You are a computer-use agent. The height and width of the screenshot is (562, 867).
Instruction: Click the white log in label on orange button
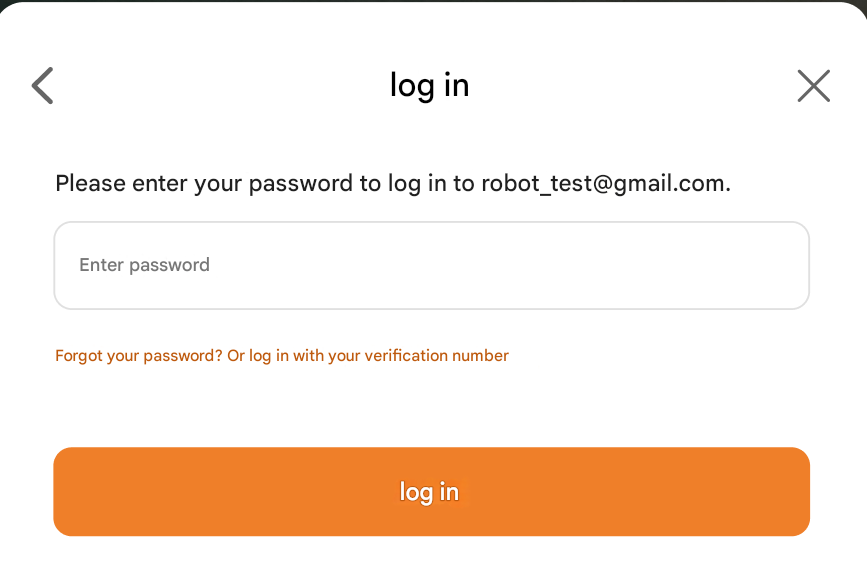(429, 492)
